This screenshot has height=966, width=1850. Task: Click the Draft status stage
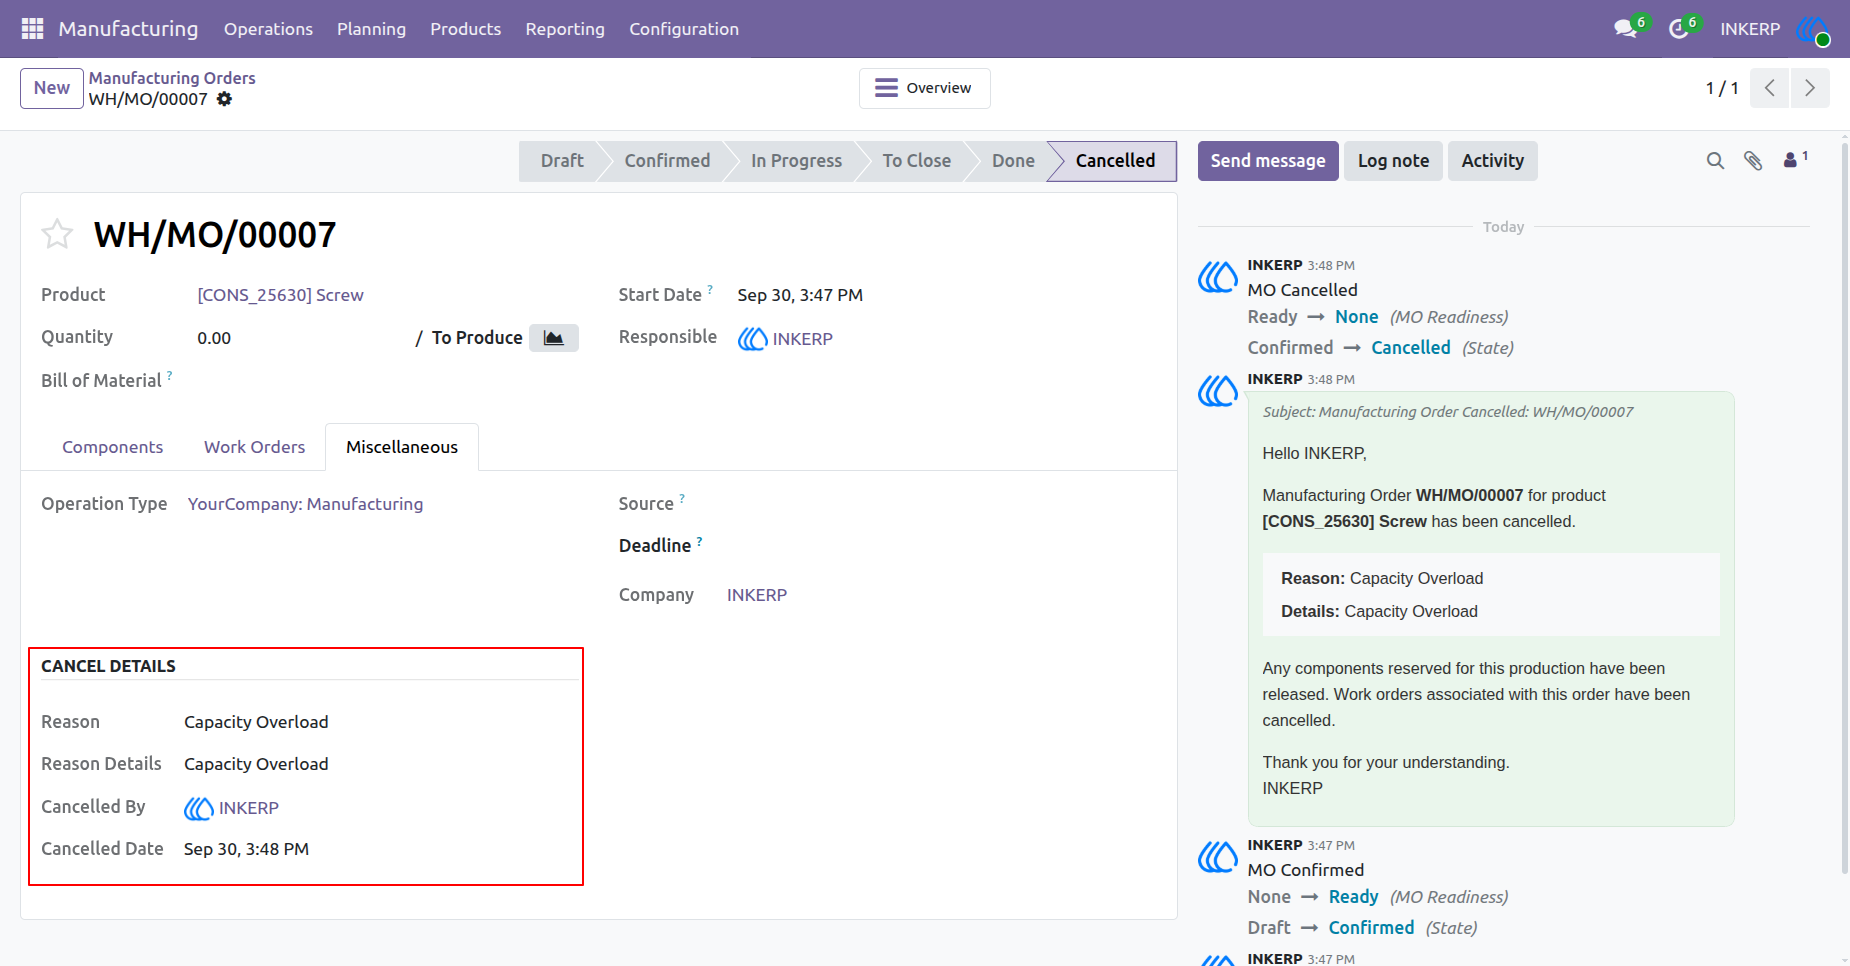pyautogui.click(x=562, y=161)
